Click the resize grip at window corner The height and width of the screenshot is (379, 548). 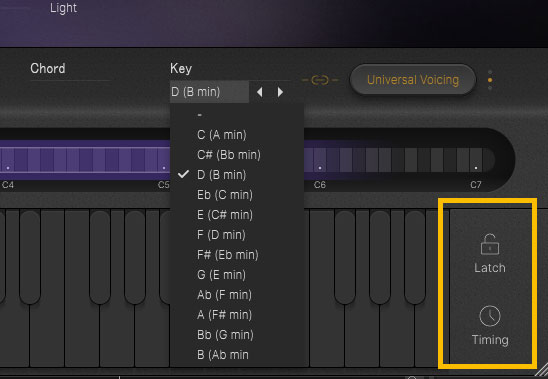point(541,371)
